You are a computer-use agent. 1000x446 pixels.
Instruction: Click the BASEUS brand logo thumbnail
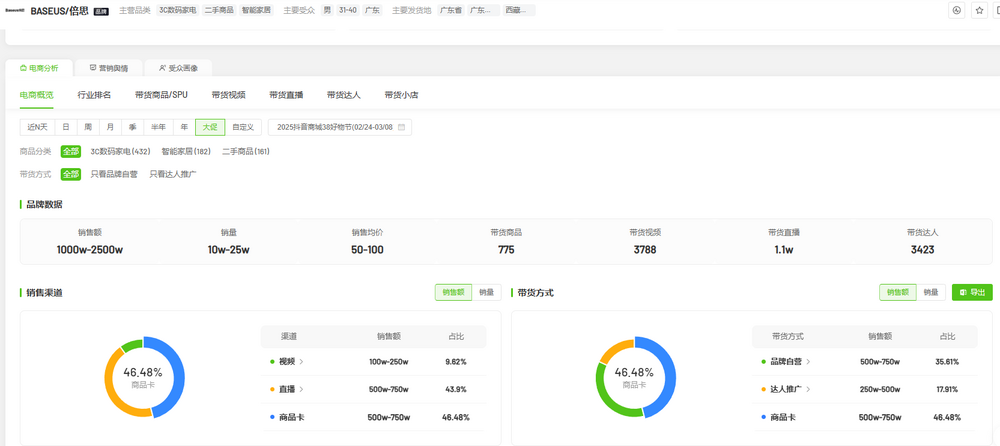pyautogui.click(x=15, y=11)
